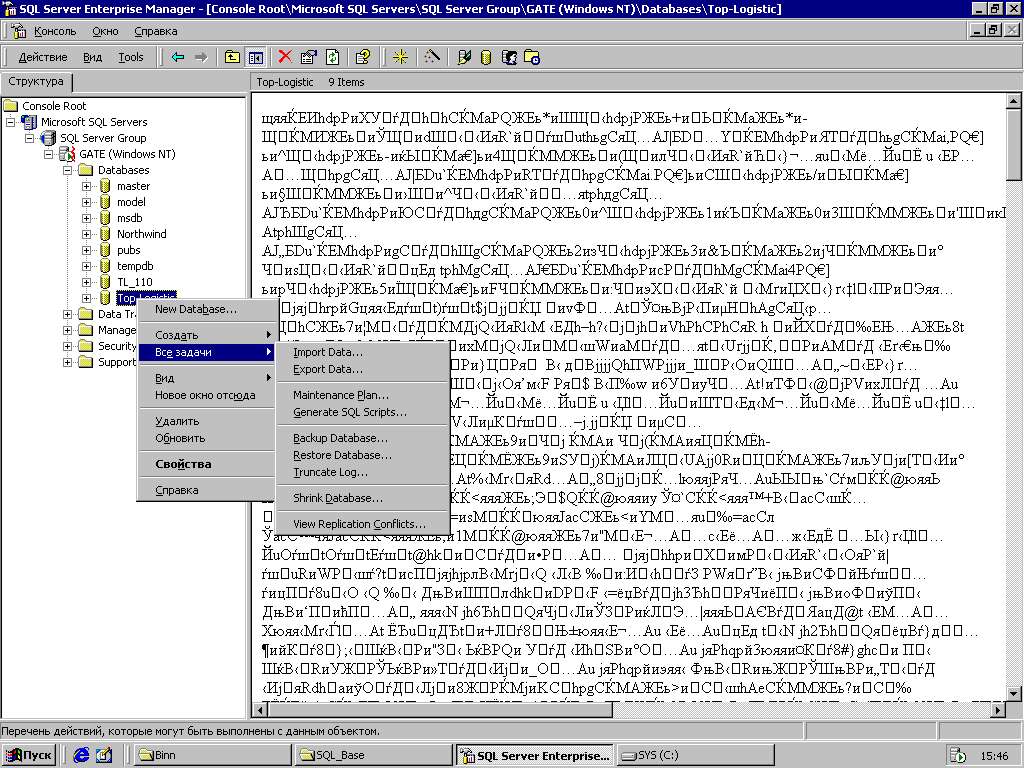Select the TL_110 tree item
The image size is (1024, 768).
[x=135, y=282]
